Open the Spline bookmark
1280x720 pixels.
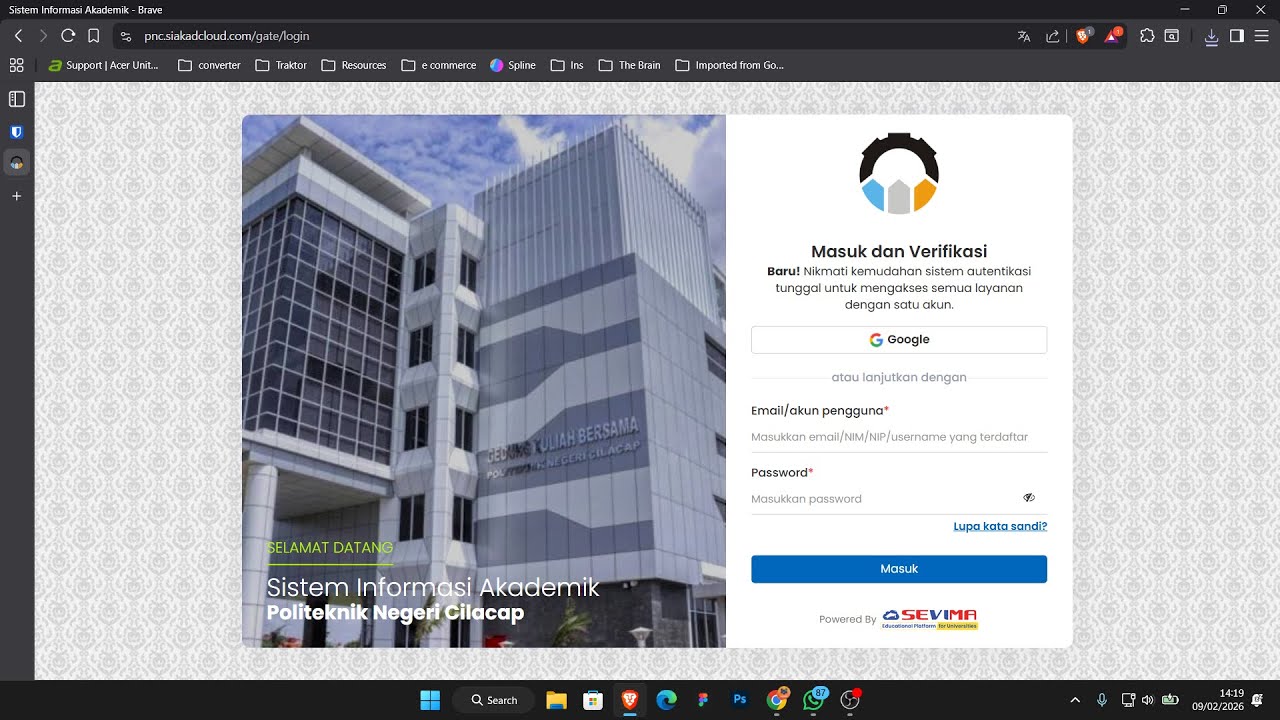[x=512, y=65]
